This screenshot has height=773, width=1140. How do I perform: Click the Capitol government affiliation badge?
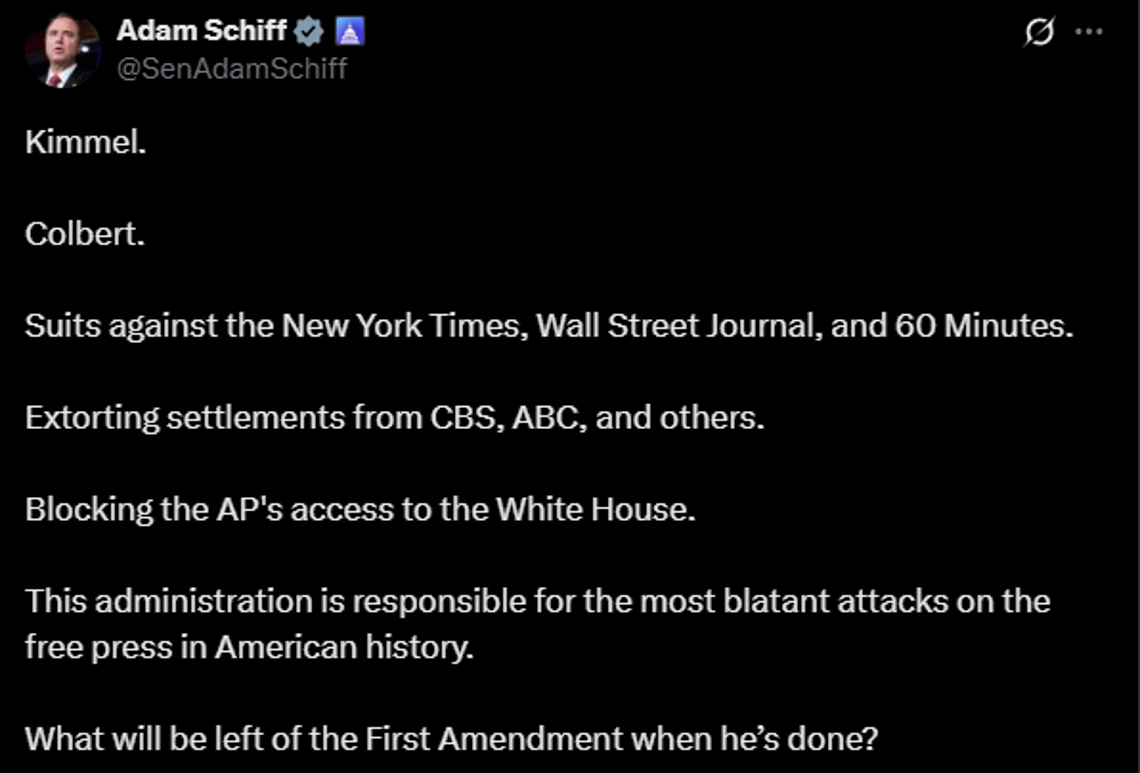pyautogui.click(x=350, y=31)
